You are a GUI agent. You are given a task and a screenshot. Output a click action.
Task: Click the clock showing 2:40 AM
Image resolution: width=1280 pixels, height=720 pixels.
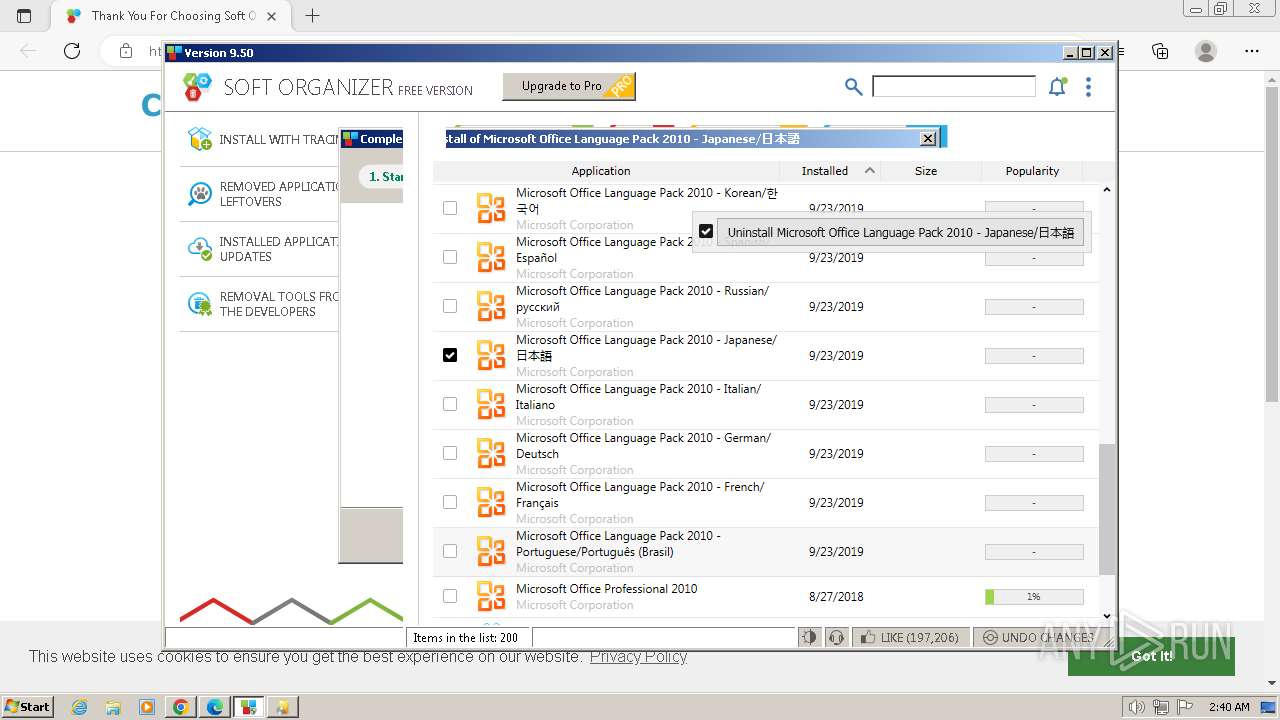(1229, 707)
